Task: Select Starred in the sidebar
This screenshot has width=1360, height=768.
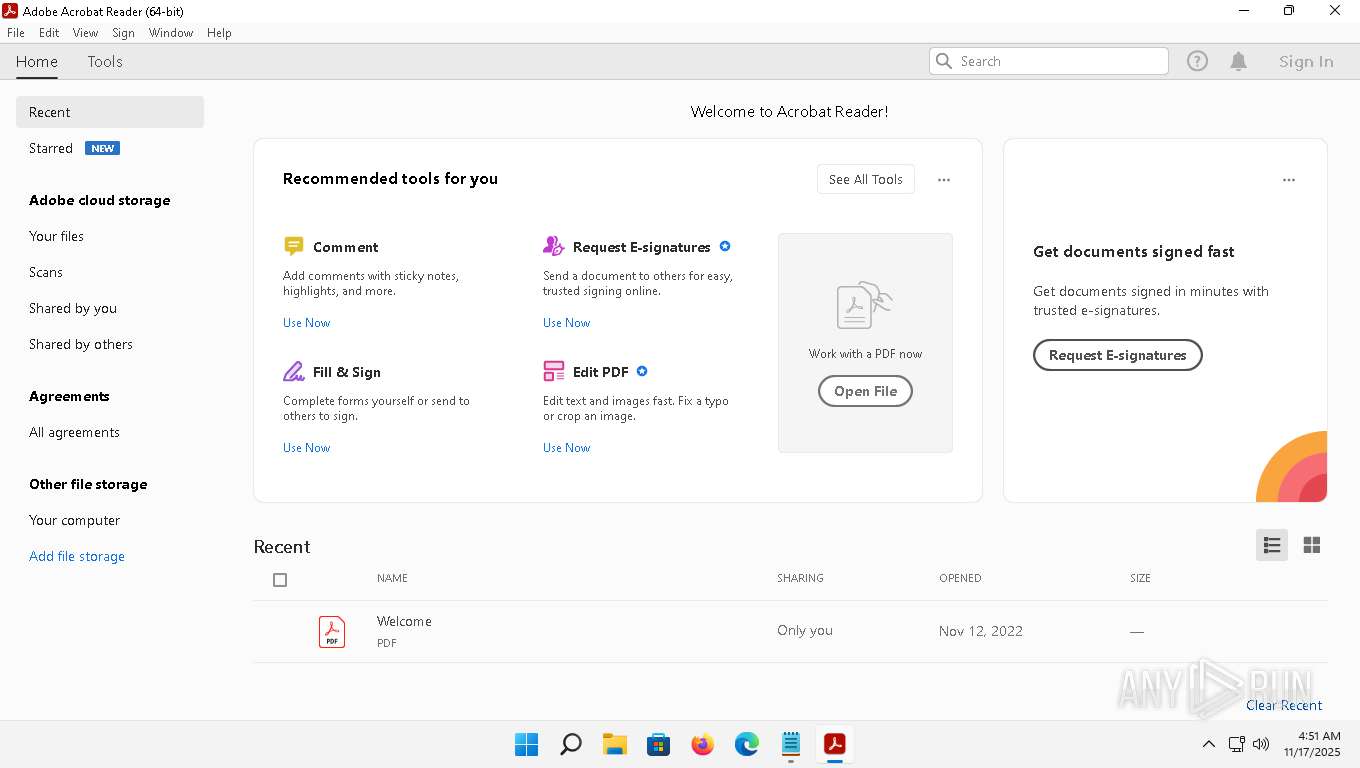Action: click(51, 148)
